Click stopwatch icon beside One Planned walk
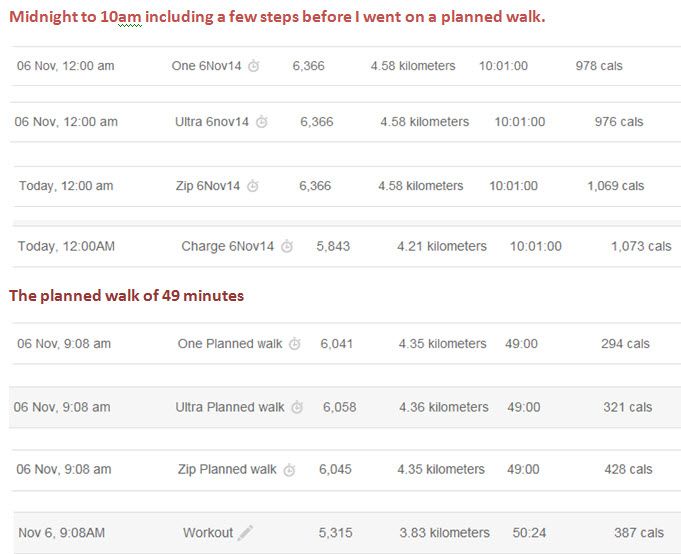Screen dimensions: 681x554 [x=295, y=343]
